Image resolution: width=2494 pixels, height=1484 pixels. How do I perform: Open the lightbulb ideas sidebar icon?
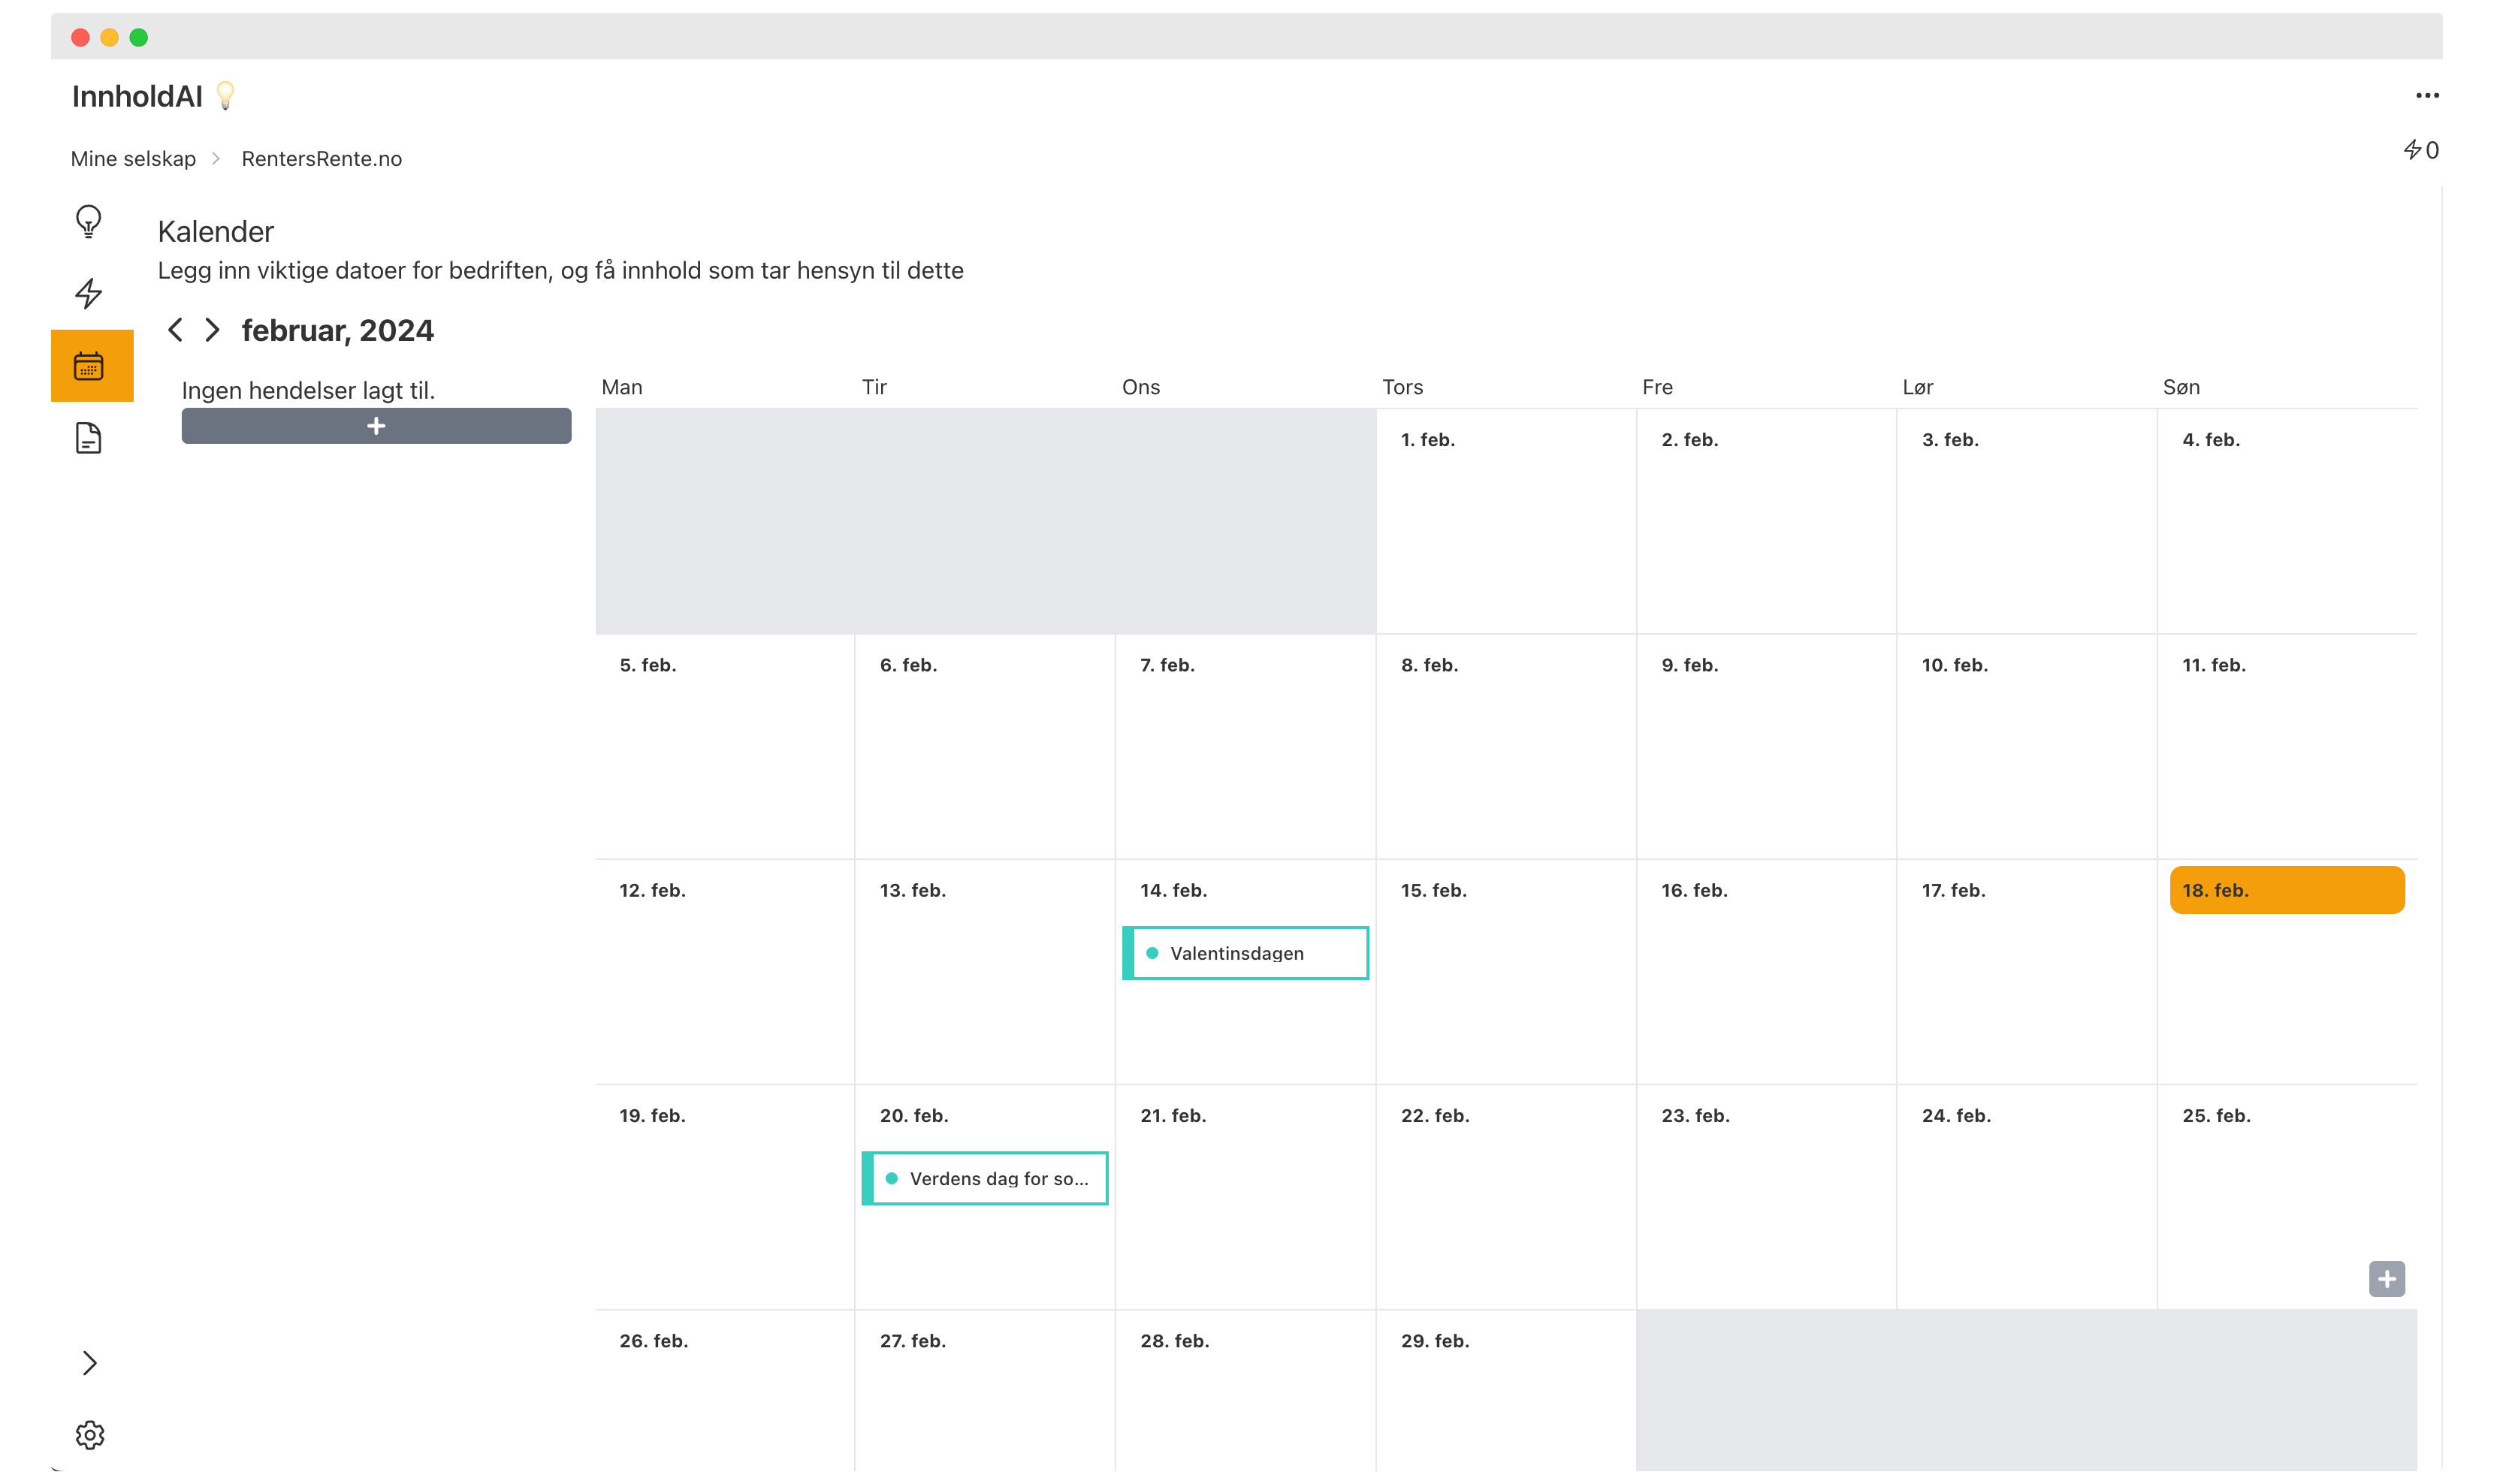[89, 221]
